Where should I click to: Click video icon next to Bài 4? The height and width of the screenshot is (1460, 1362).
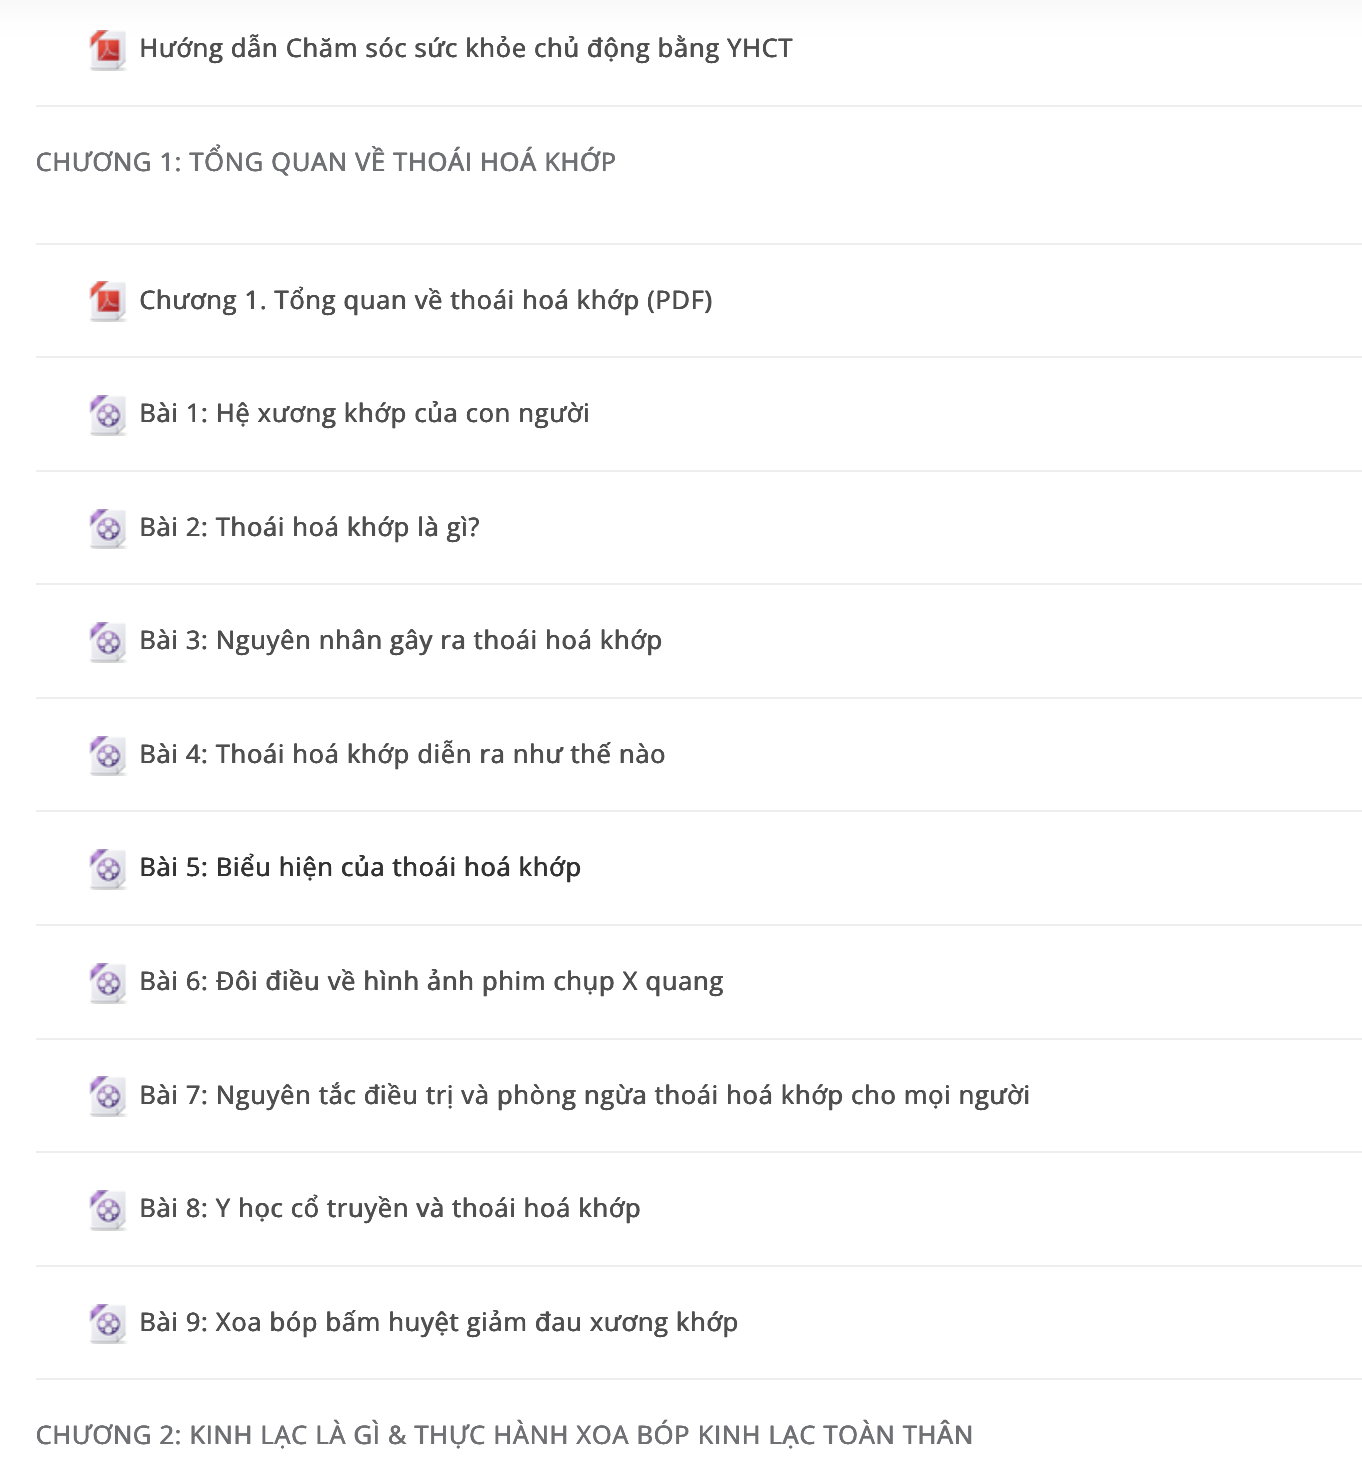pos(107,755)
